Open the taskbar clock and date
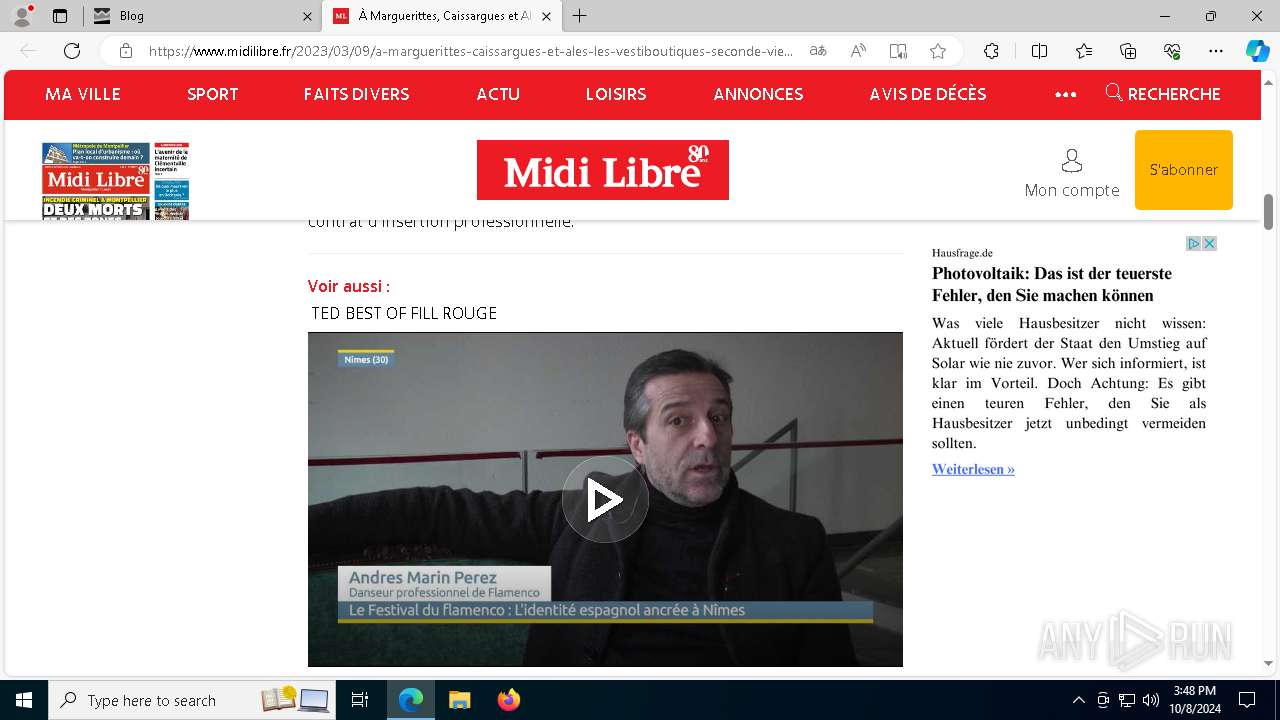 pyautogui.click(x=1194, y=700)
